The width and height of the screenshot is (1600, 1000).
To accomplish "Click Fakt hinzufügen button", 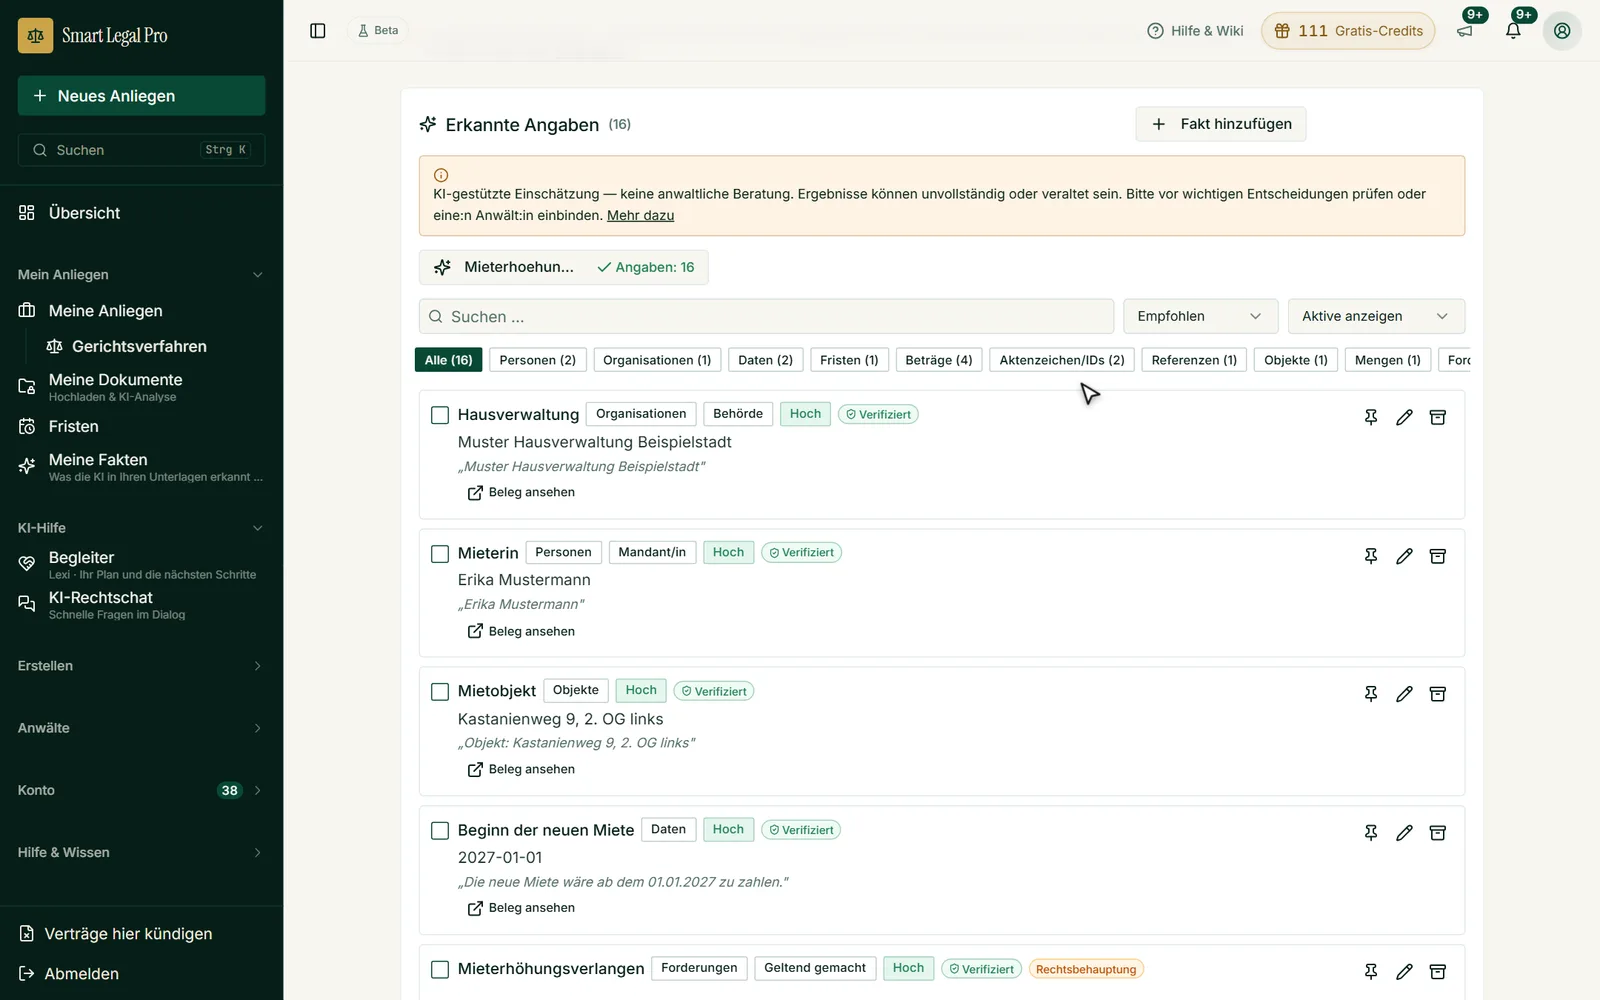I will click(1220, 124).
